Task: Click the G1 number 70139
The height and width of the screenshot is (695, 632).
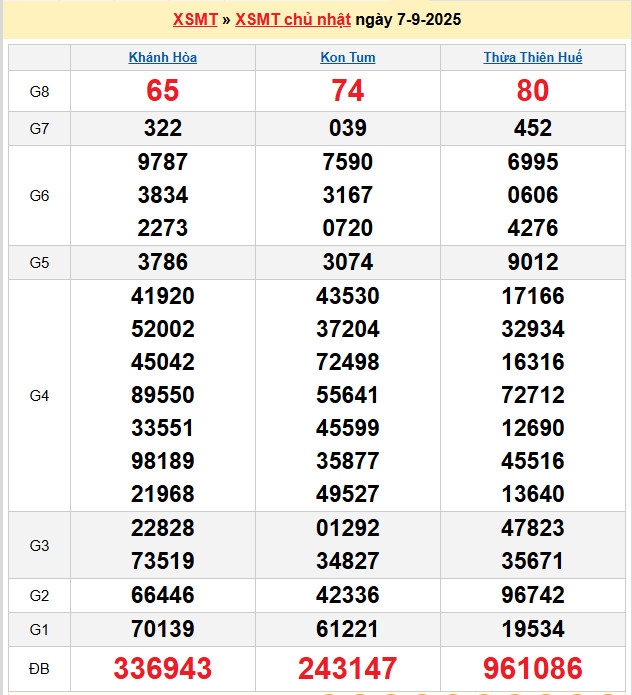Action: point(163,629)
